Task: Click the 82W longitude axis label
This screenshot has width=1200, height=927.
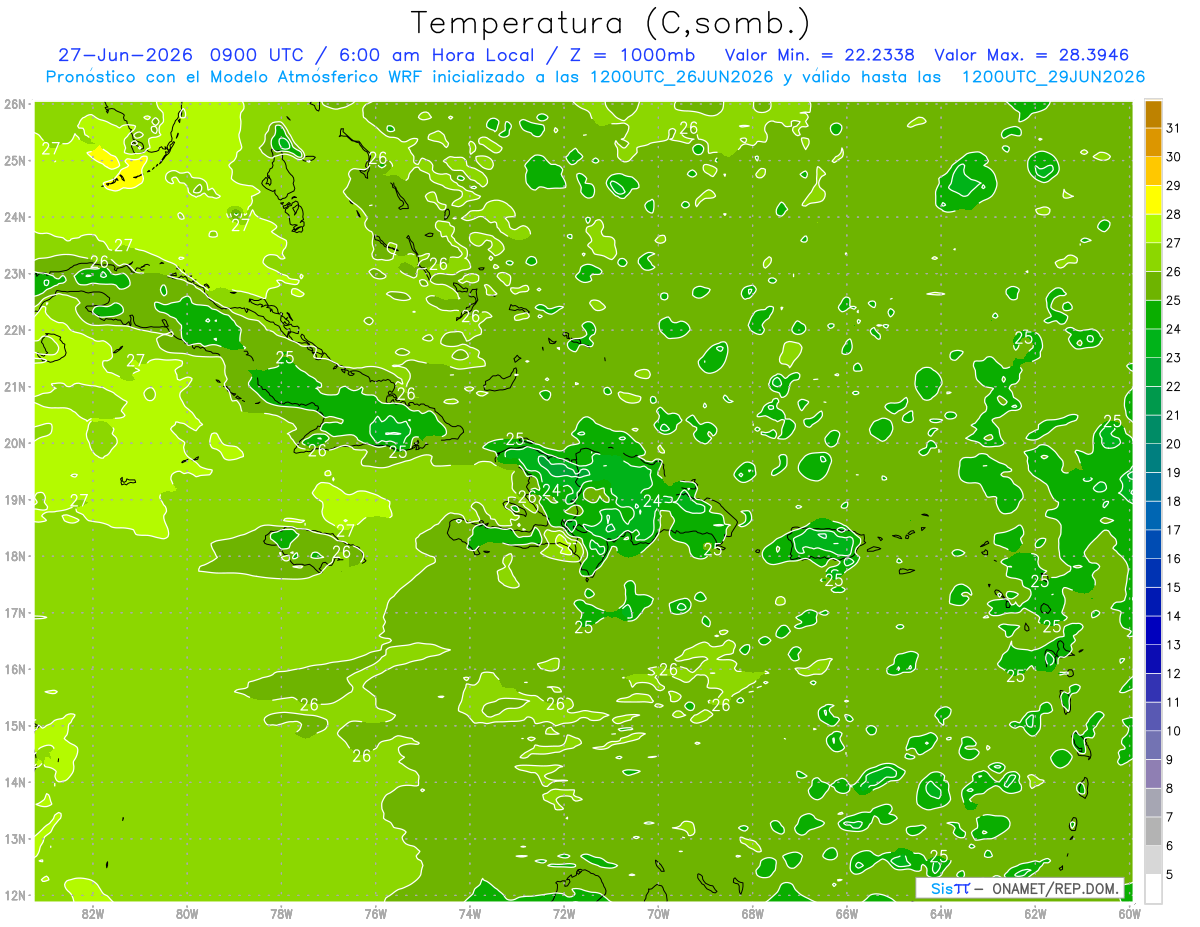Action: 93,913
